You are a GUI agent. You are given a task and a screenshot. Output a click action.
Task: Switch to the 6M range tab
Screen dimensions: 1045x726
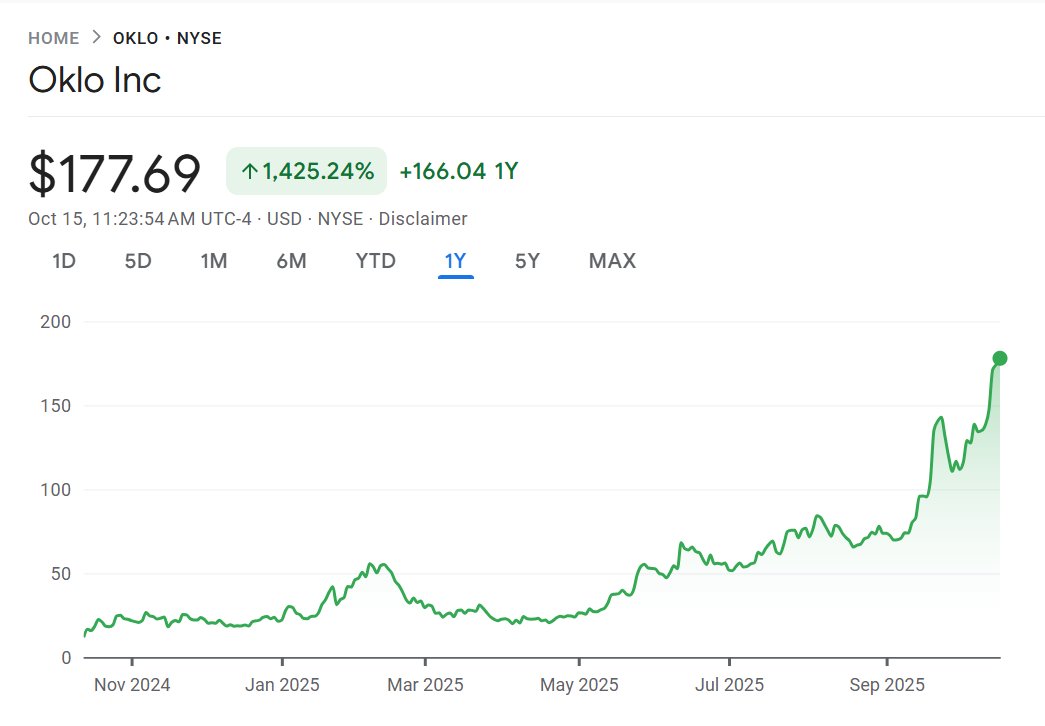291,261
